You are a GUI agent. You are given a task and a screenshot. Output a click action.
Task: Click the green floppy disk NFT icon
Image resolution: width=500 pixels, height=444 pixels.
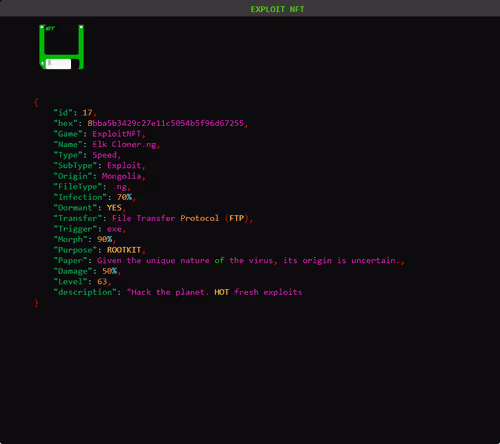coord(61,47)
